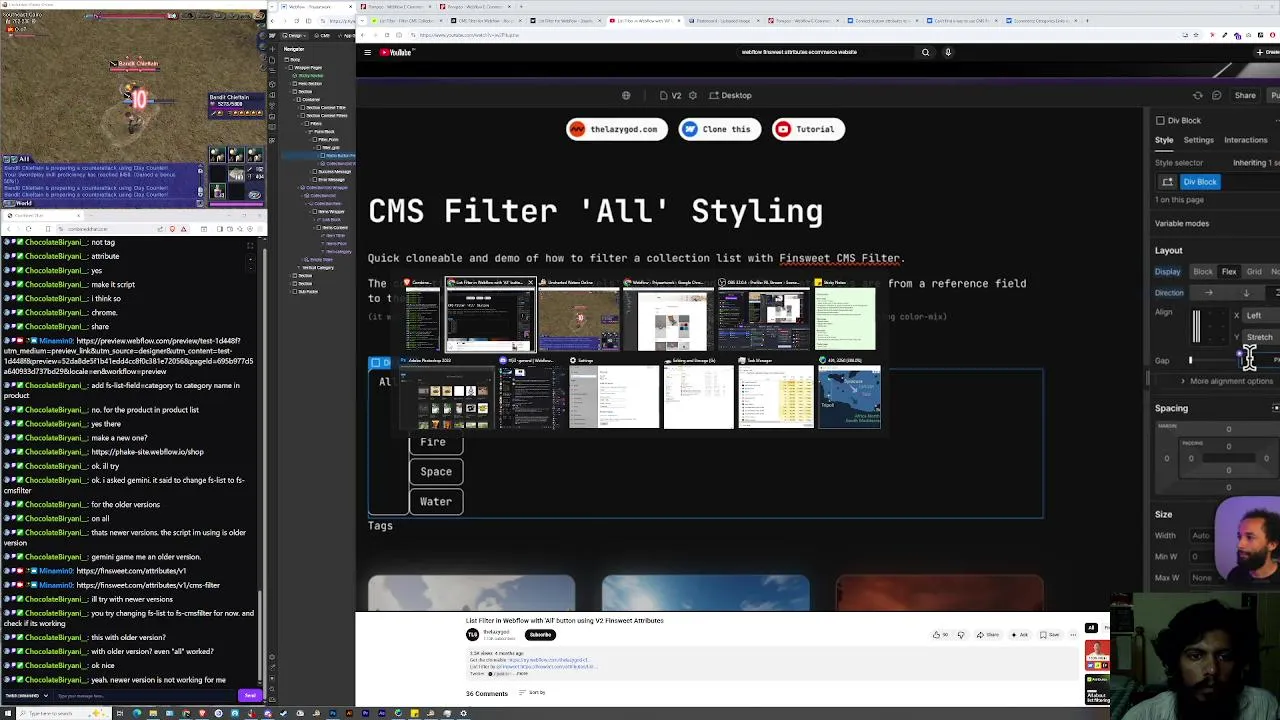Click the All chip in recommendations
The image size is (1280, 720).
pos(1091,628)
